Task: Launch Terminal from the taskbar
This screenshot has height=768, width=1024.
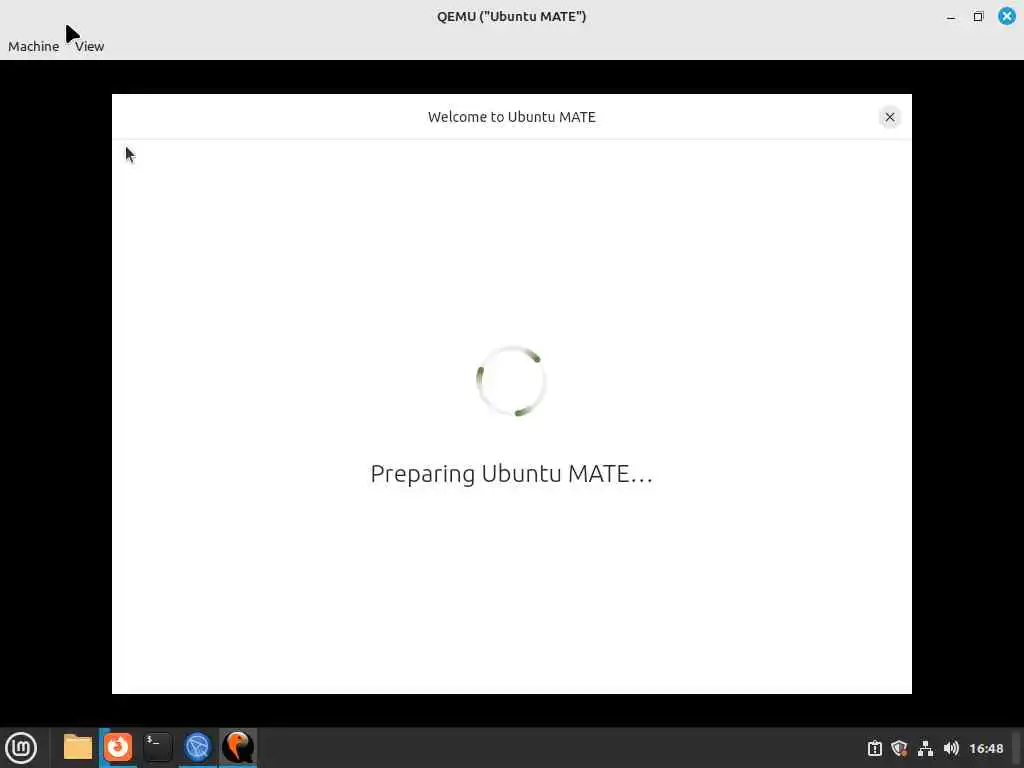Action: [157, 747]
